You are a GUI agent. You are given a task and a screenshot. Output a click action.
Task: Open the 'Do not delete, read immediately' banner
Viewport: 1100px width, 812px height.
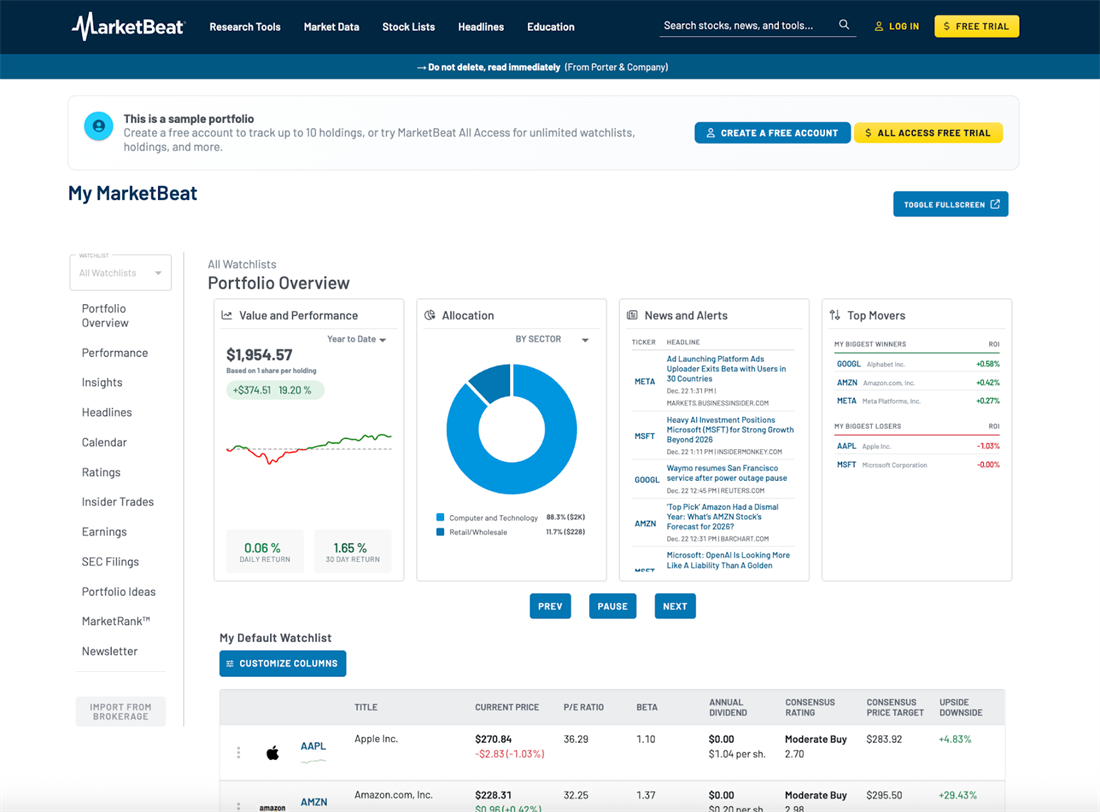point(542,67)
